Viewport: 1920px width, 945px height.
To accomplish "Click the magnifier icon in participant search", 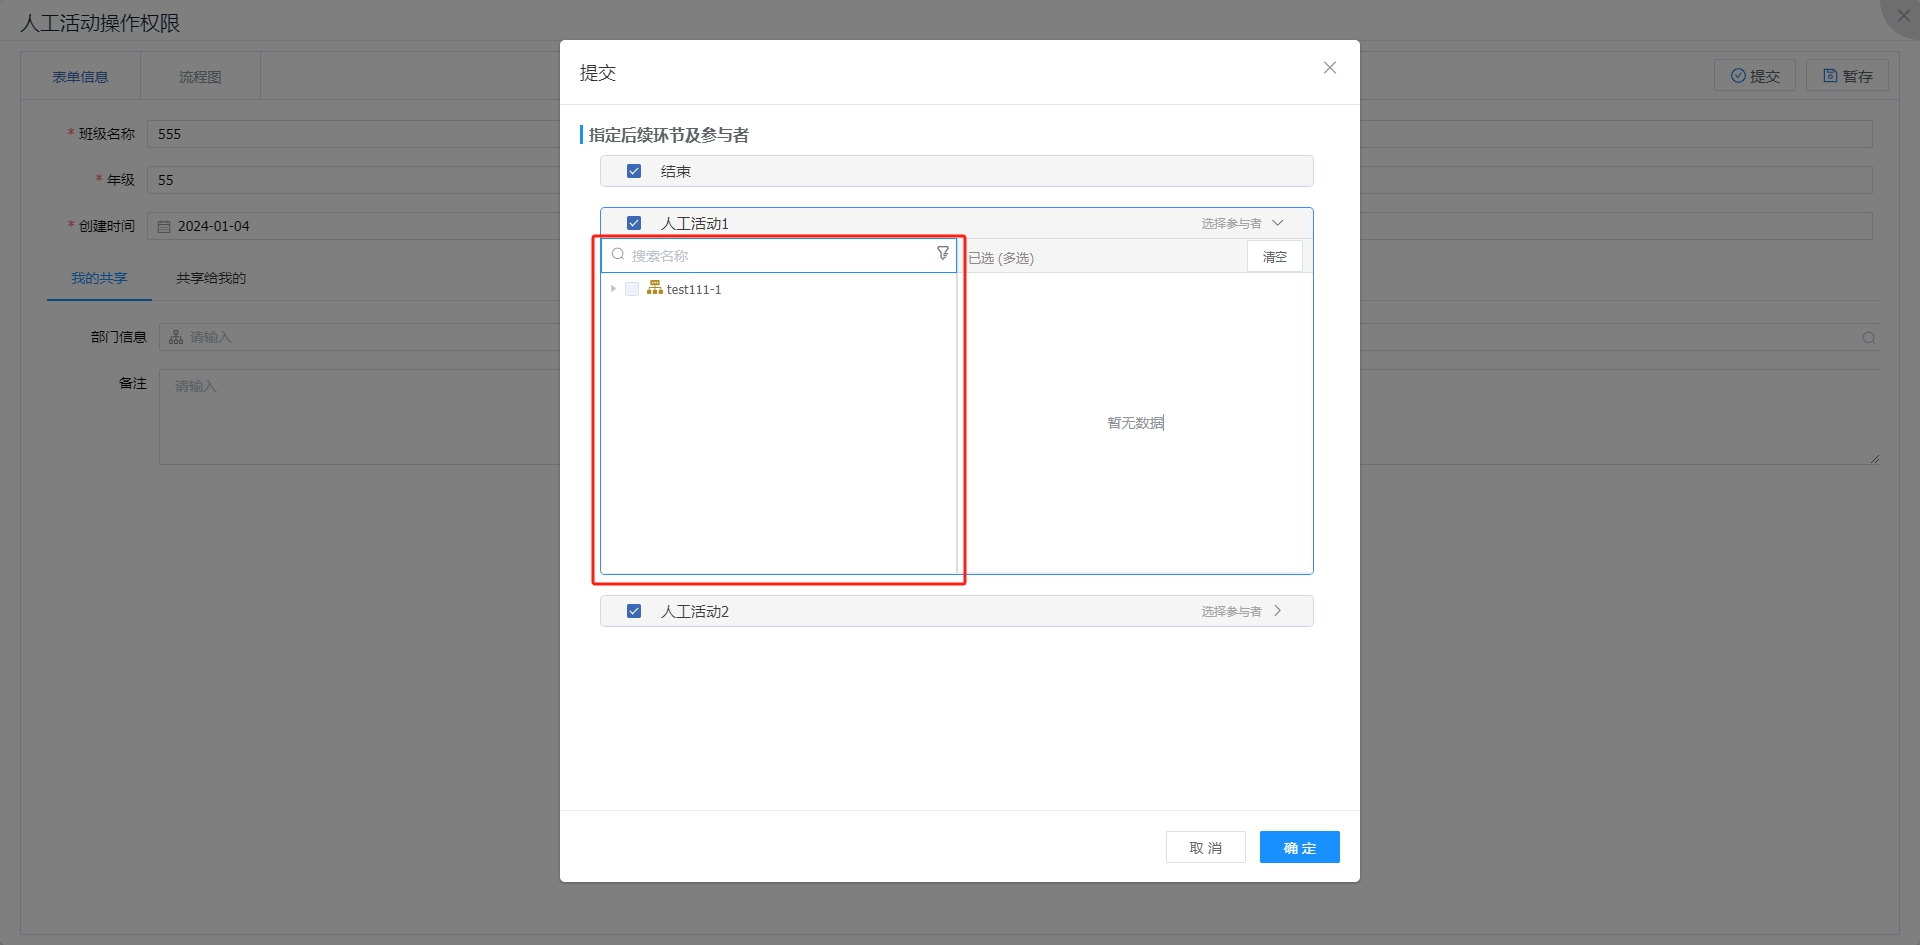I will tap(618, 255).
